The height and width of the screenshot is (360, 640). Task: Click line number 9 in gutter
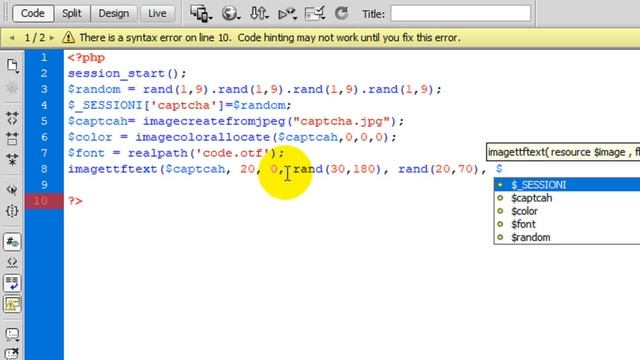point(44,185)
